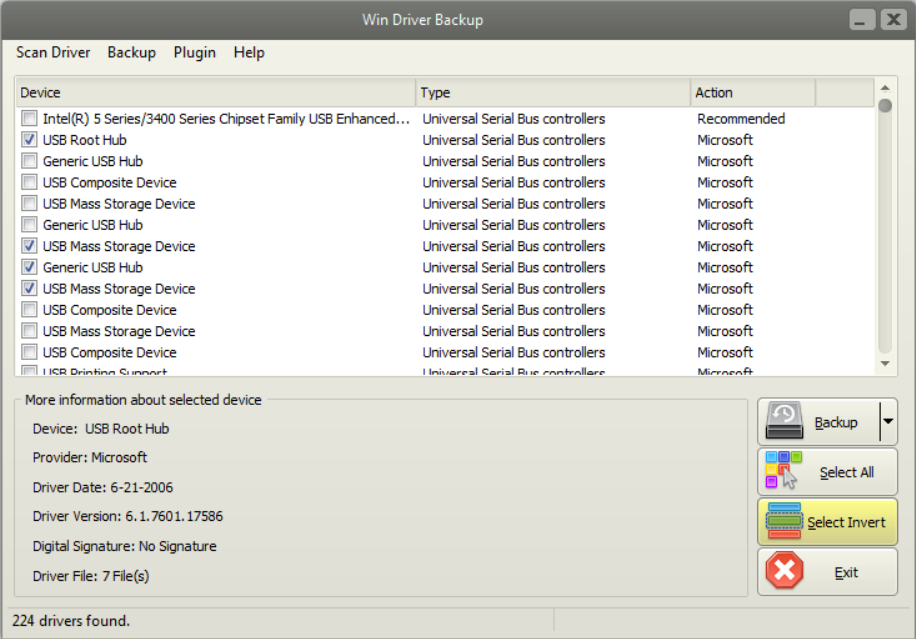The image size is (916, 639).
Task: Click the Intel row's 'Universal Serial Bus controllers' cell
Action: pyautogui.click(x=513, y=119)
